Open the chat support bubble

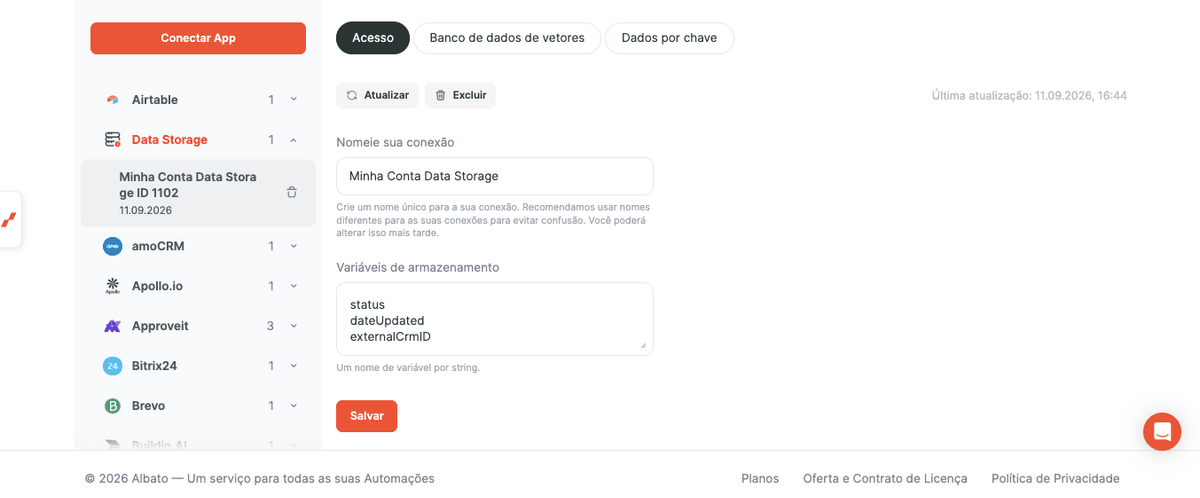click(x=1162, y=432)
